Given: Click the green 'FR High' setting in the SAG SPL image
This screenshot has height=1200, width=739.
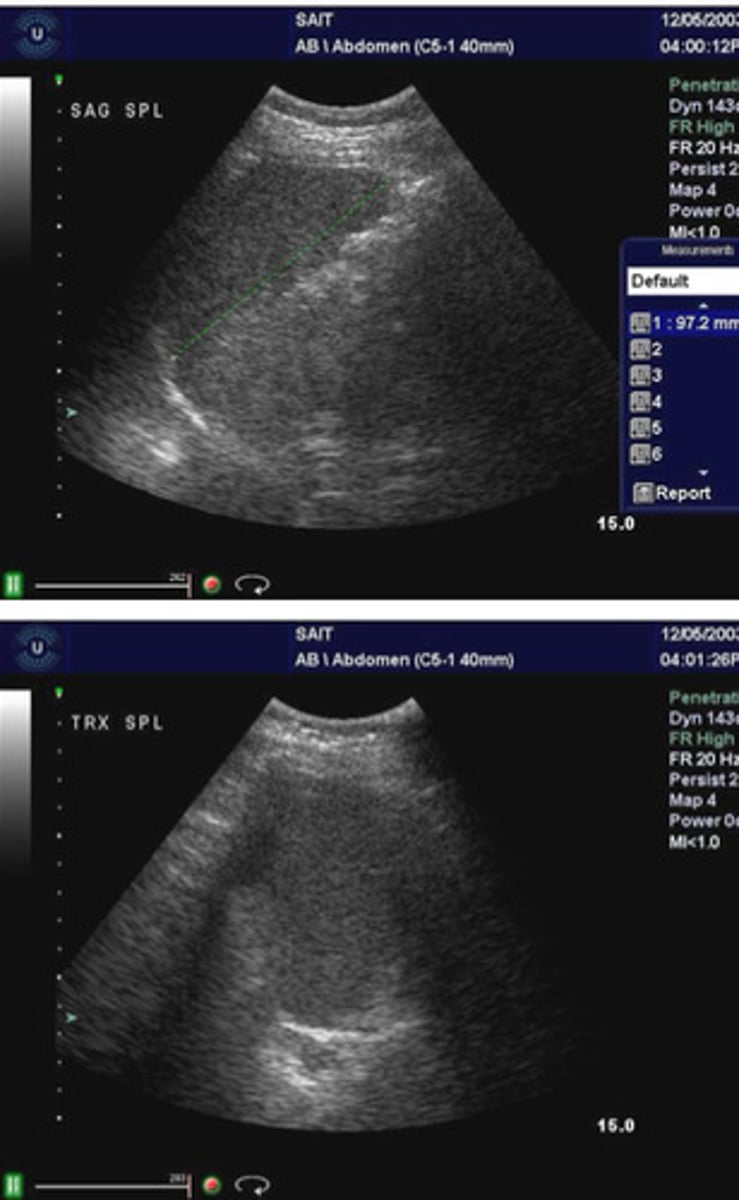Looking at the screenshot, I should [x=703, y=127].
